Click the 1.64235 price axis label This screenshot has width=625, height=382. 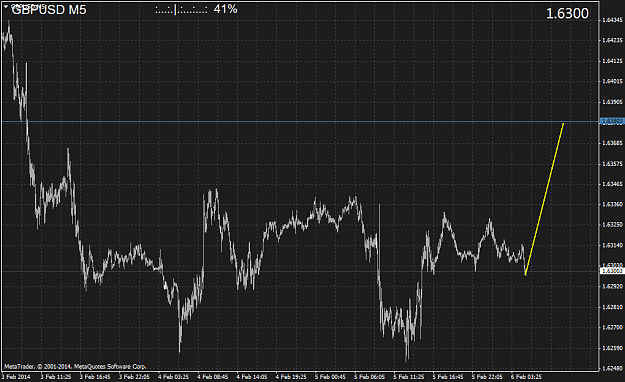612,40
